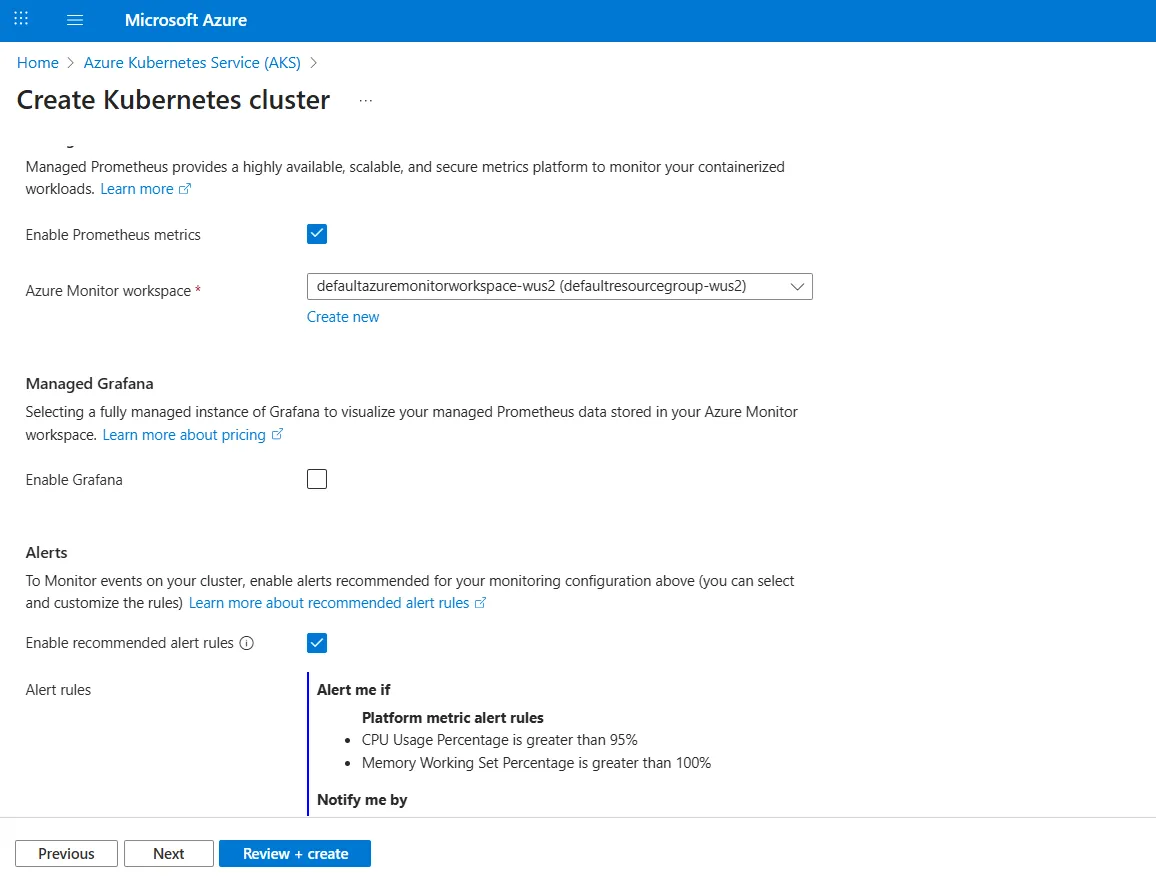Image resolution: width=1156 pixels, height=876 pixels.
Task: Click external icon after alert rules link
Action: pyautogui.click(x=480, y=602)
